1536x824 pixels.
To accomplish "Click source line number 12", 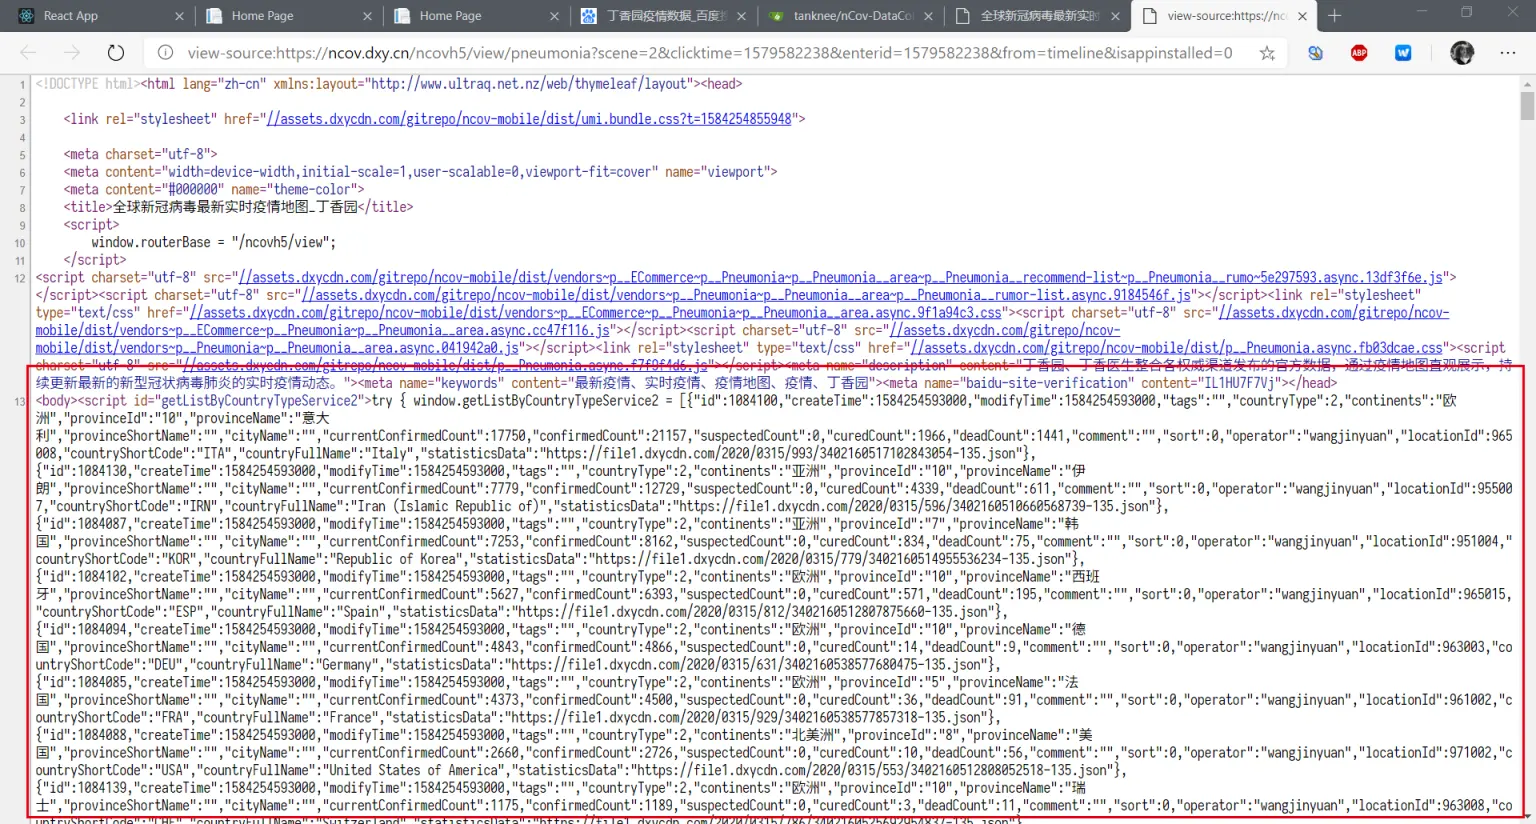I will pyautogui.click(x=20, y=278).
